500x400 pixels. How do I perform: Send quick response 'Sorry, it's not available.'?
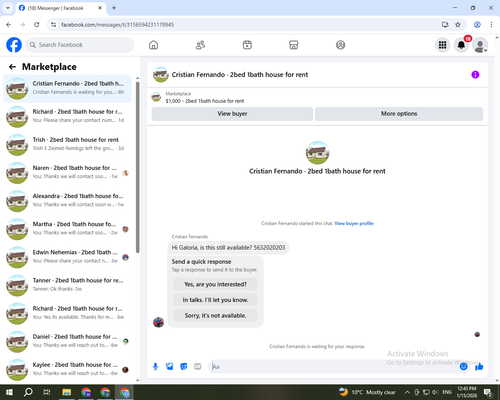[215, 315]
